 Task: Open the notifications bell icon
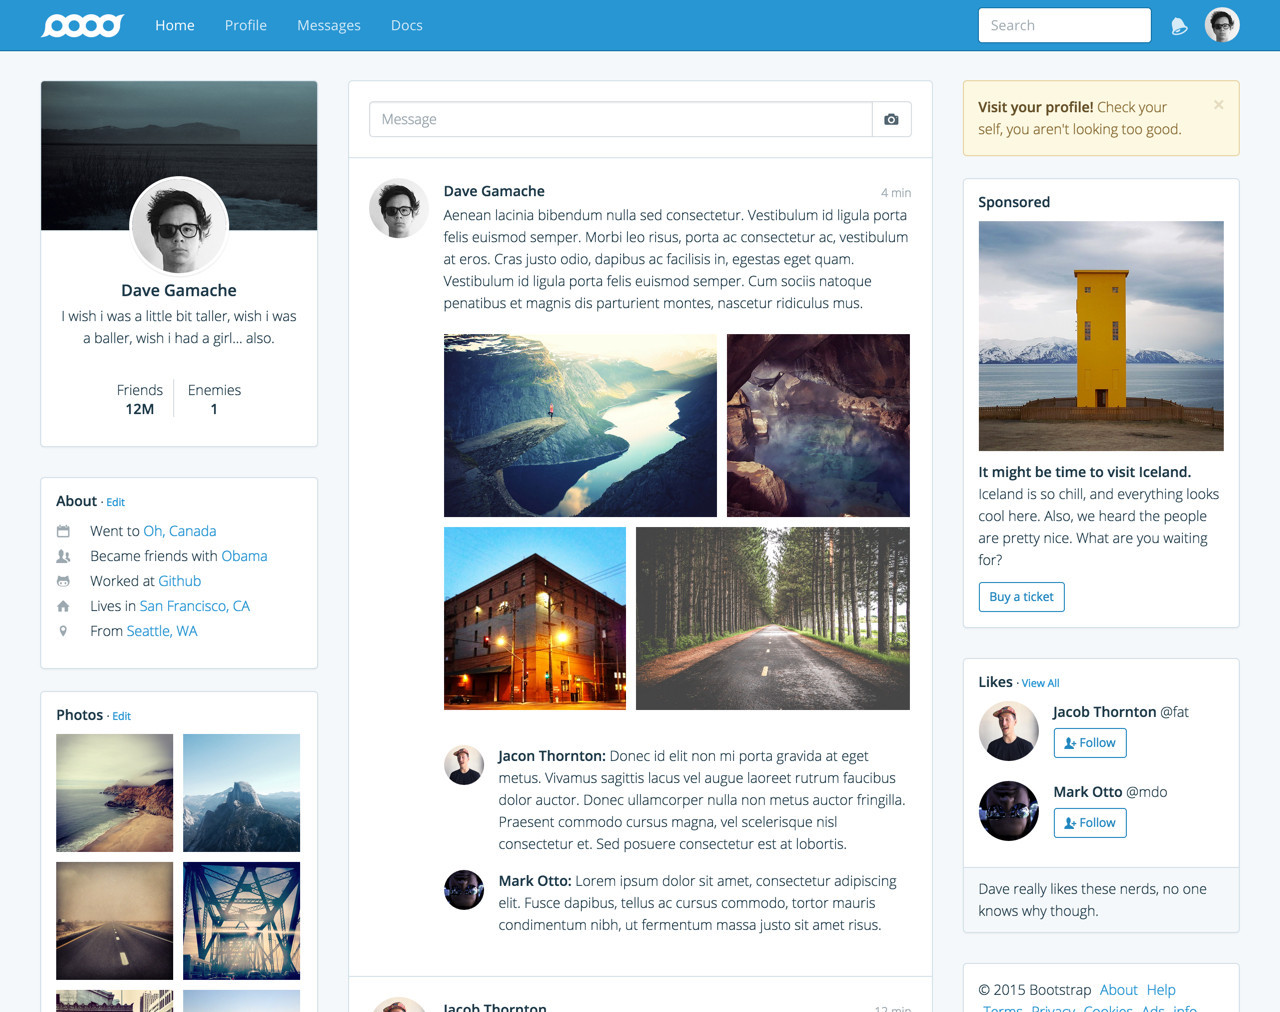[1179, 27]
